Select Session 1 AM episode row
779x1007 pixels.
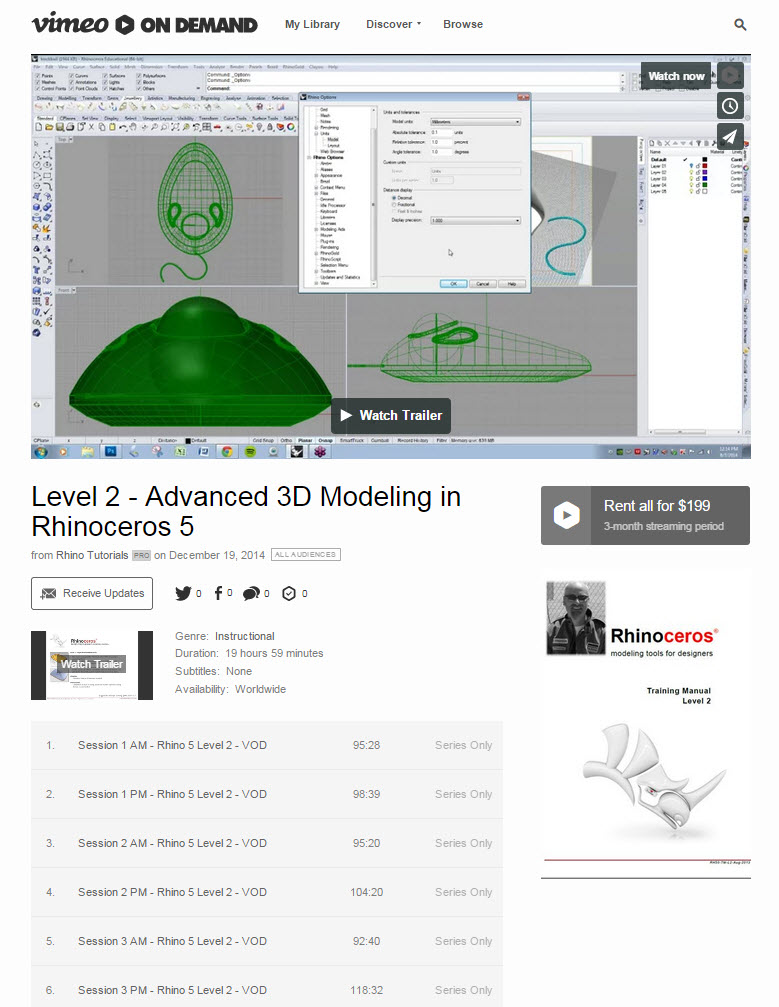point(267,745)
